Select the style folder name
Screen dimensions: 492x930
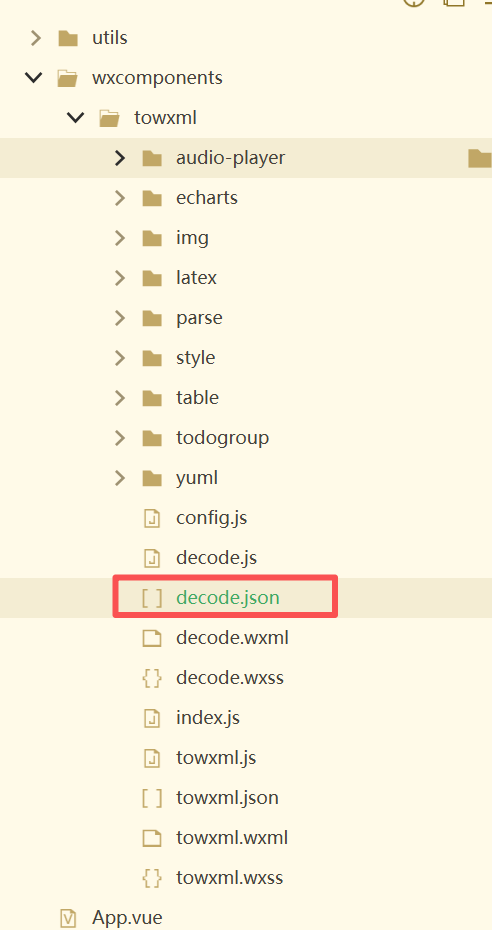tap(196, 358)
